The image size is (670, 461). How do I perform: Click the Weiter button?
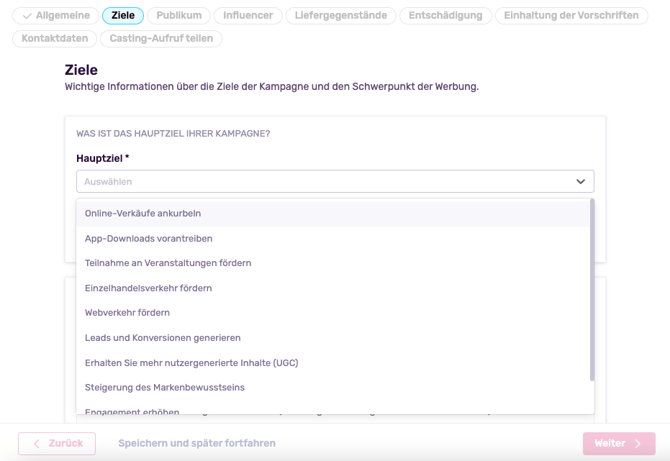tap(619, 443)
